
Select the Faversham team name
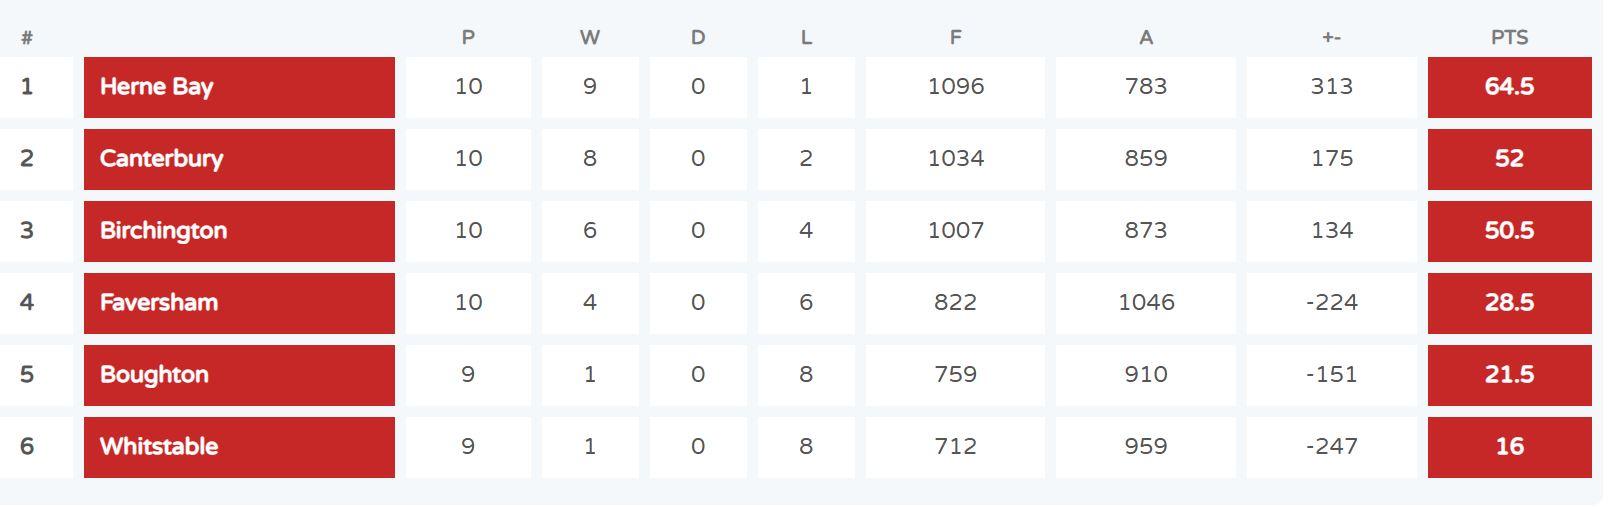(x=159, y=302)
